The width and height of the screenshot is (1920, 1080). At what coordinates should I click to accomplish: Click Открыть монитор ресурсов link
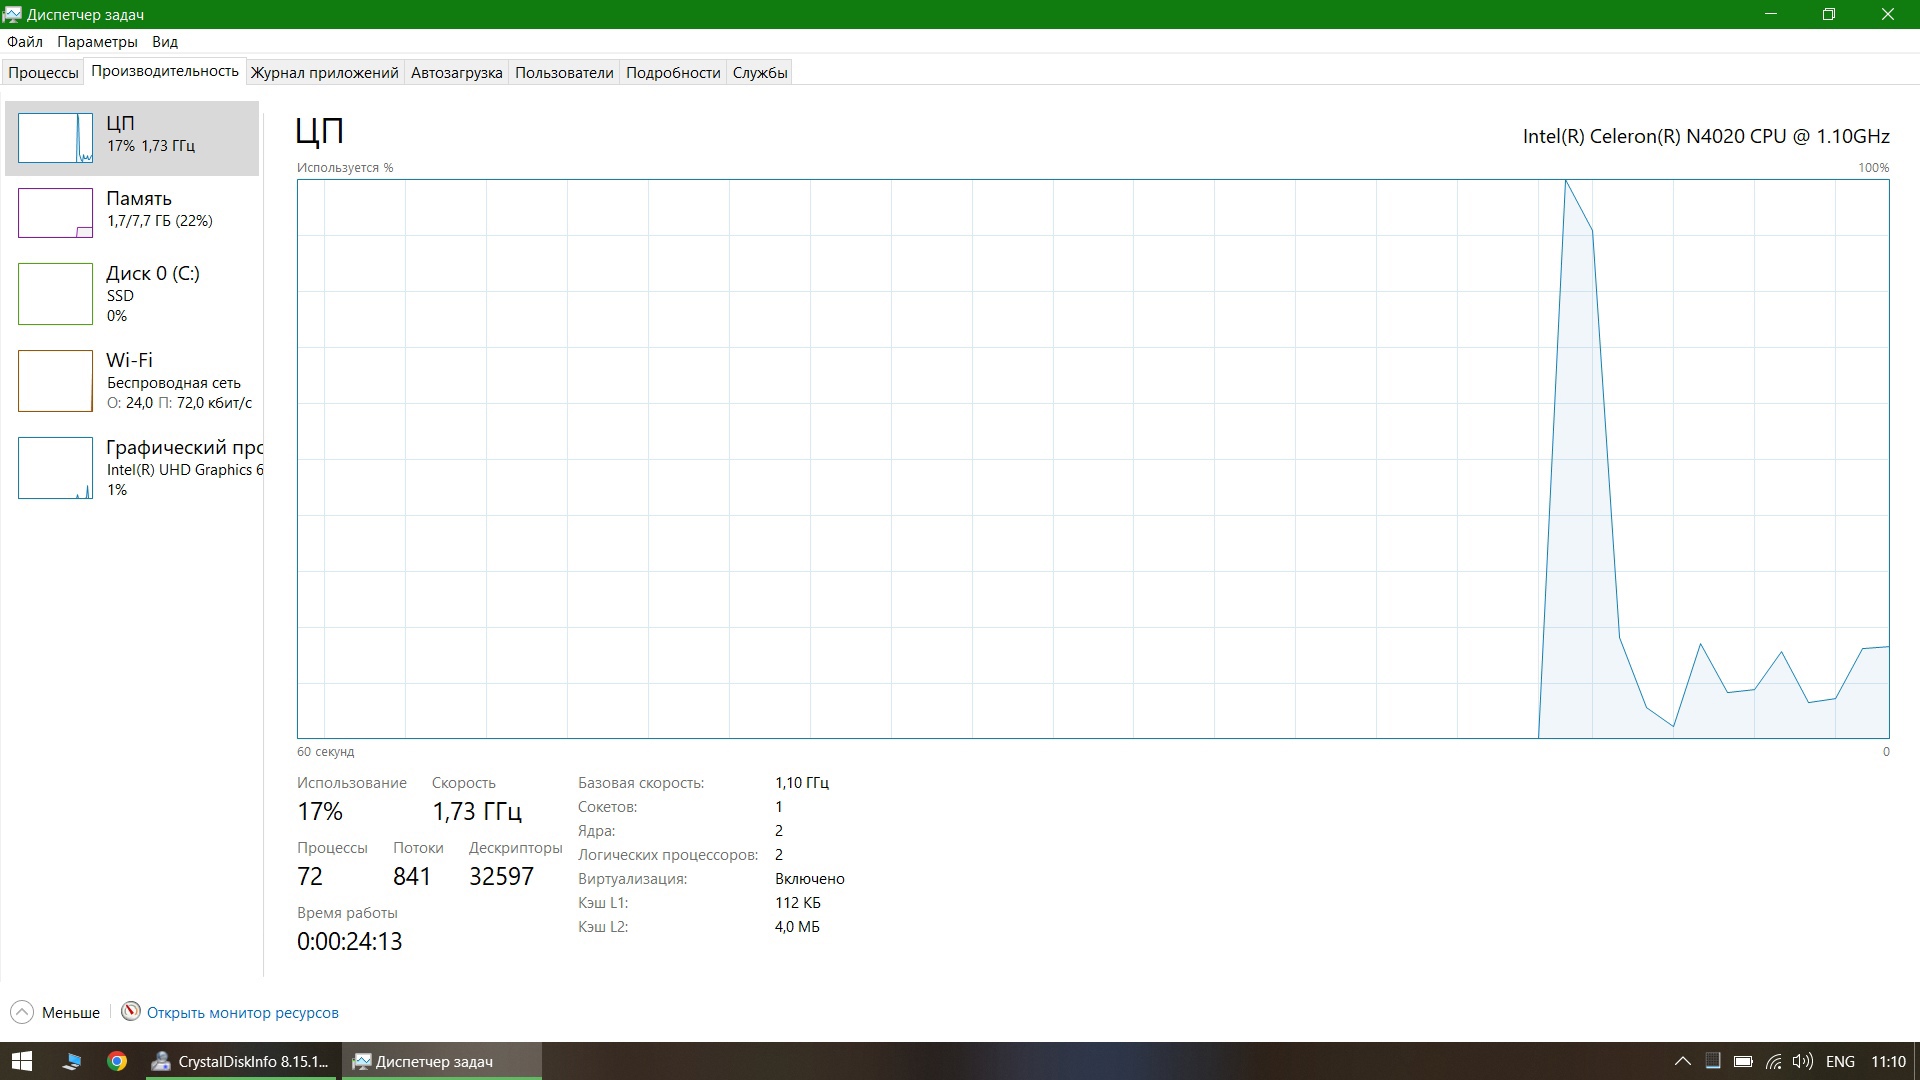tap(243, 1013)
